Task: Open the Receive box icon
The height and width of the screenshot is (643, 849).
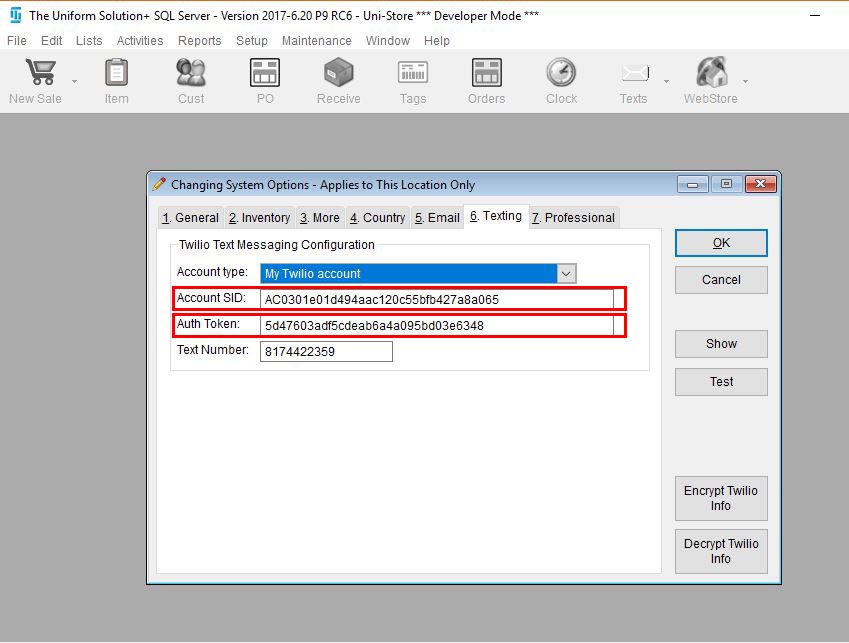Action: click(338, 72)
